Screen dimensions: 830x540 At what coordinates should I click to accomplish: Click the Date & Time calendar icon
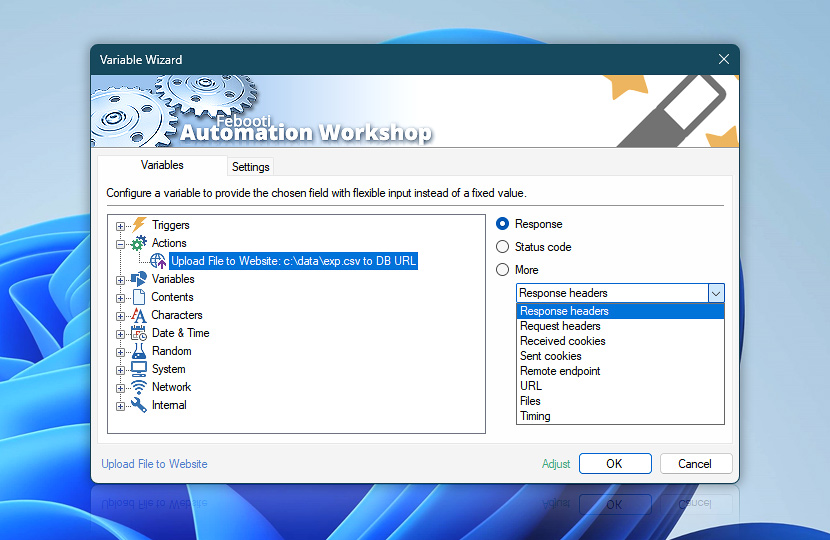(139, 333)
